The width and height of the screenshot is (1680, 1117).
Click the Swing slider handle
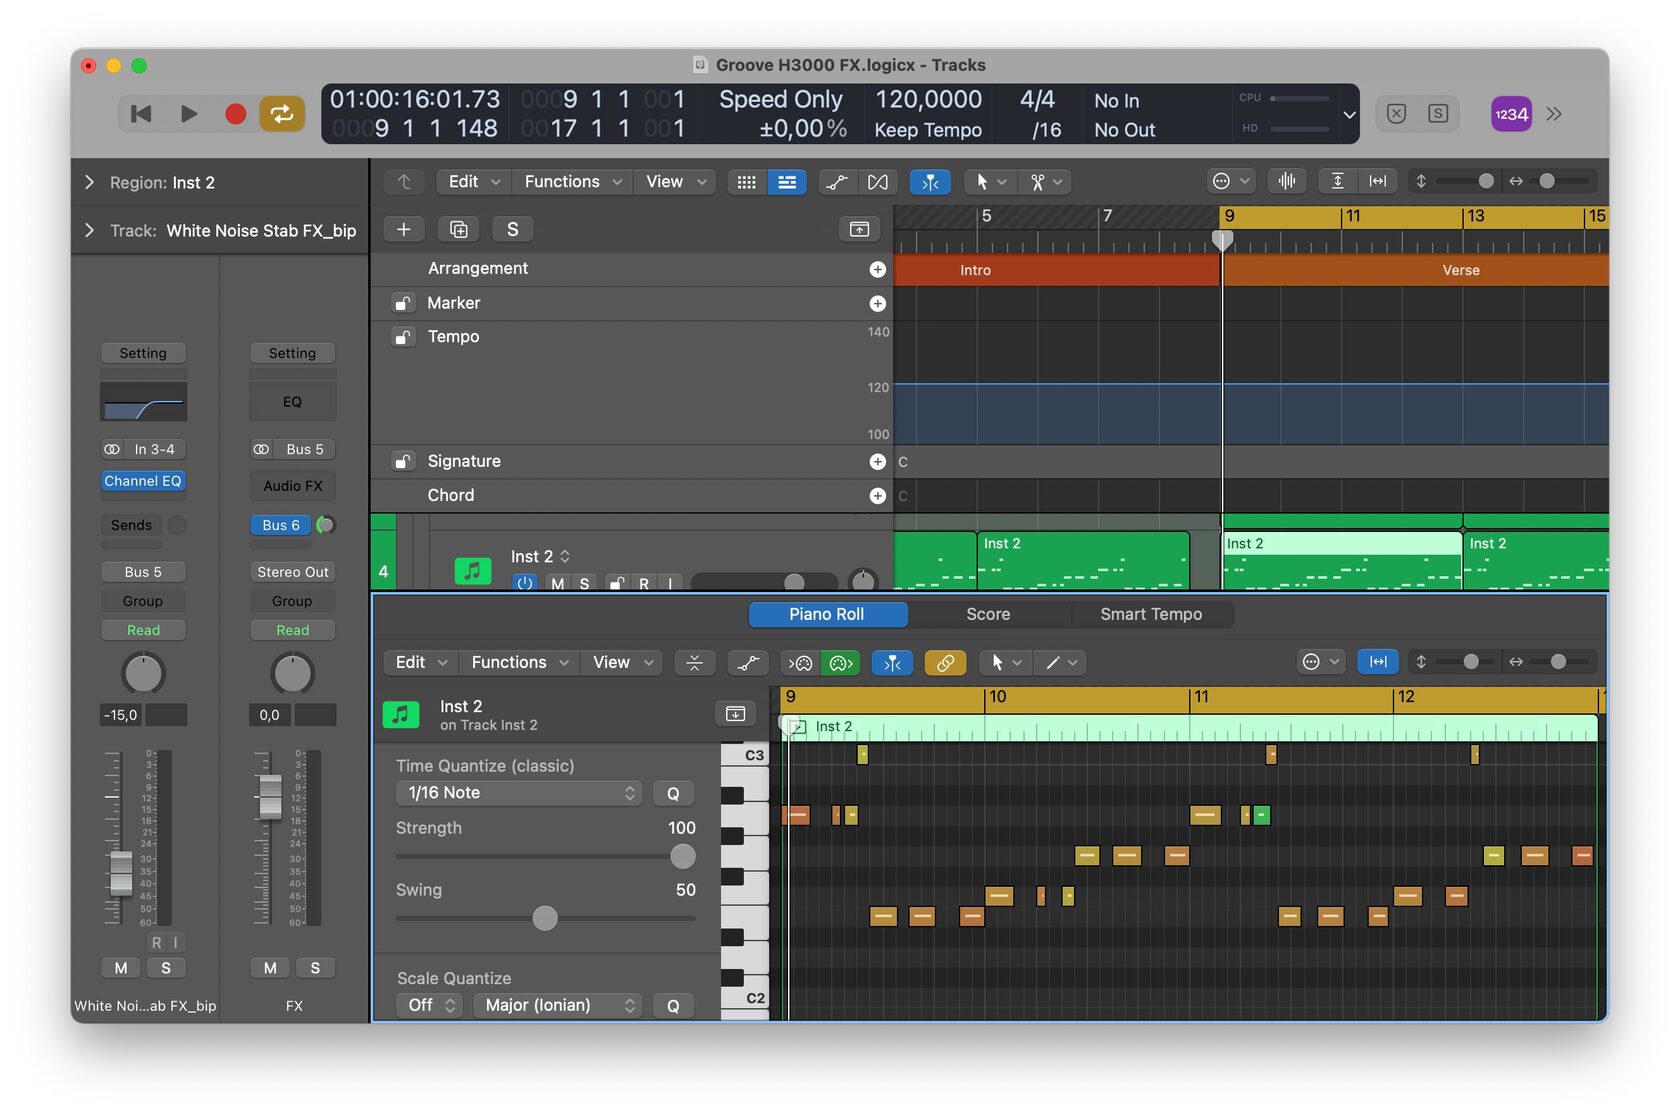click(545, 918)
